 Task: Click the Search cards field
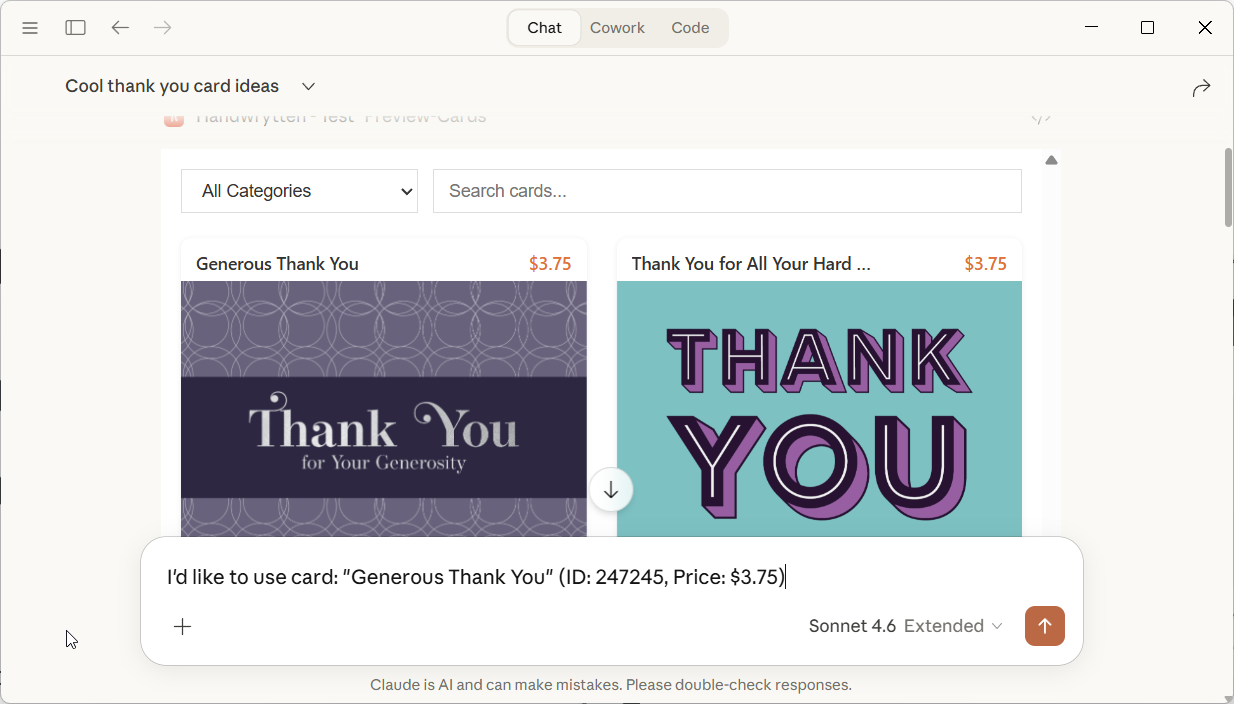coord(727,191)
